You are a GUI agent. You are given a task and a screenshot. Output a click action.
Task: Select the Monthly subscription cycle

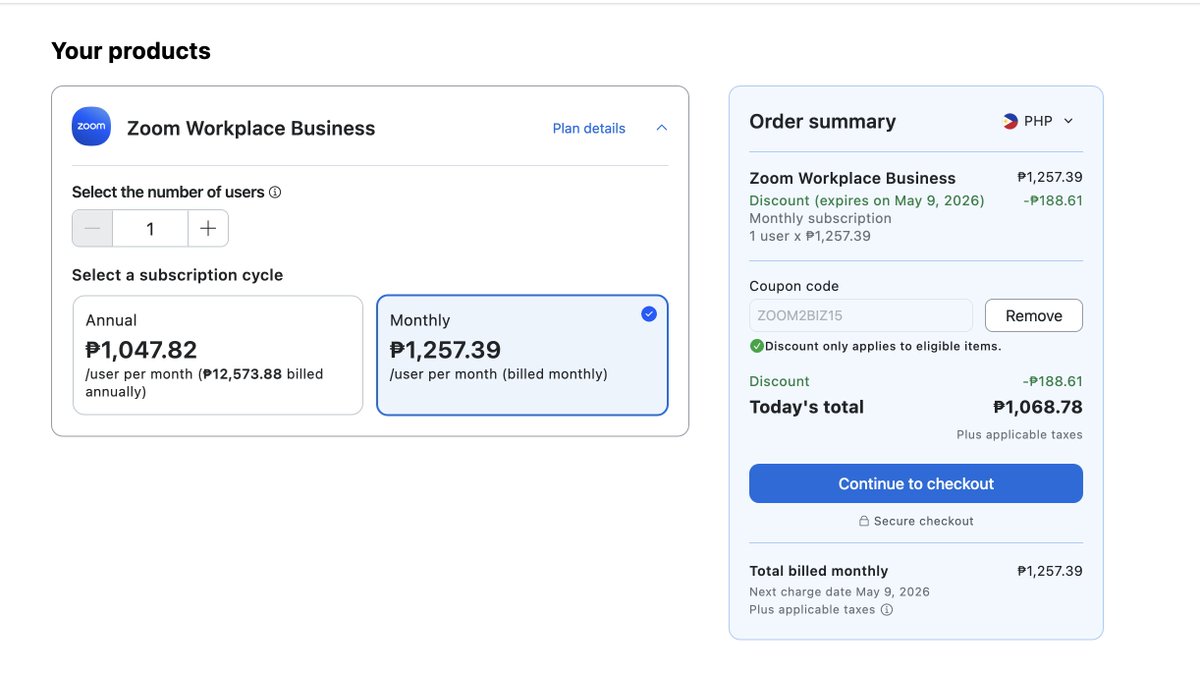522,355
